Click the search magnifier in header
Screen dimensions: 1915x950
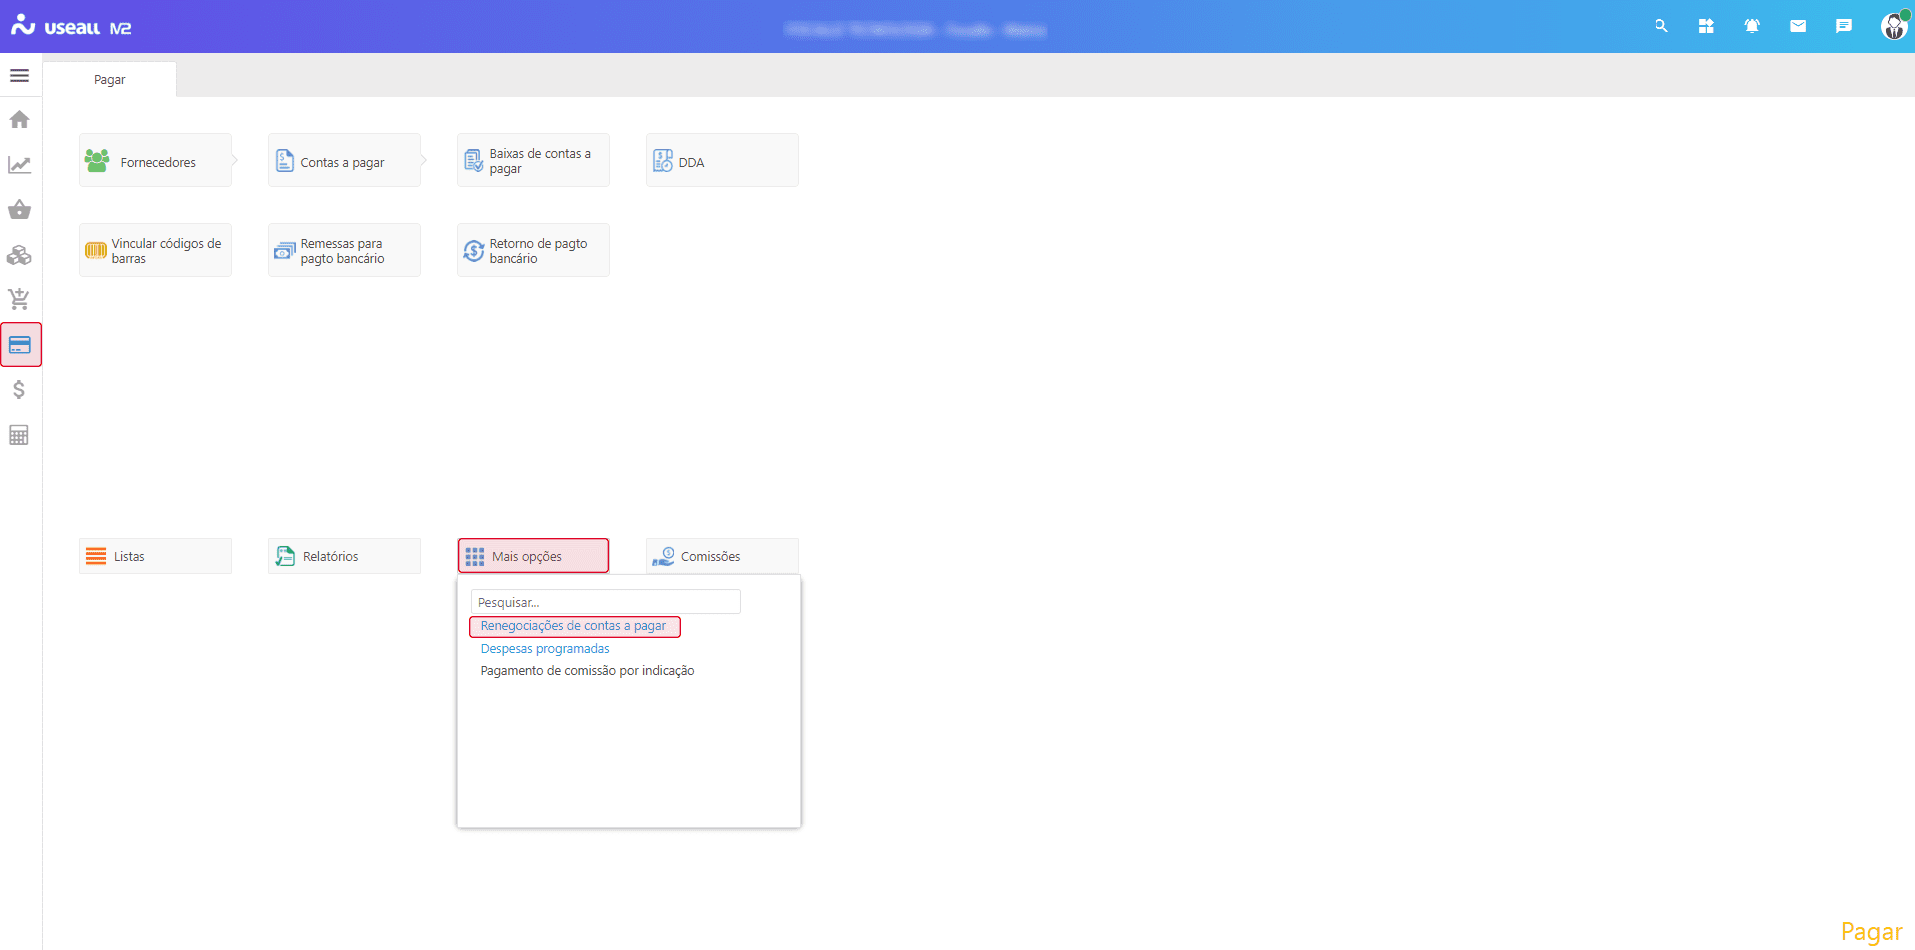[x=1661, y=27]
